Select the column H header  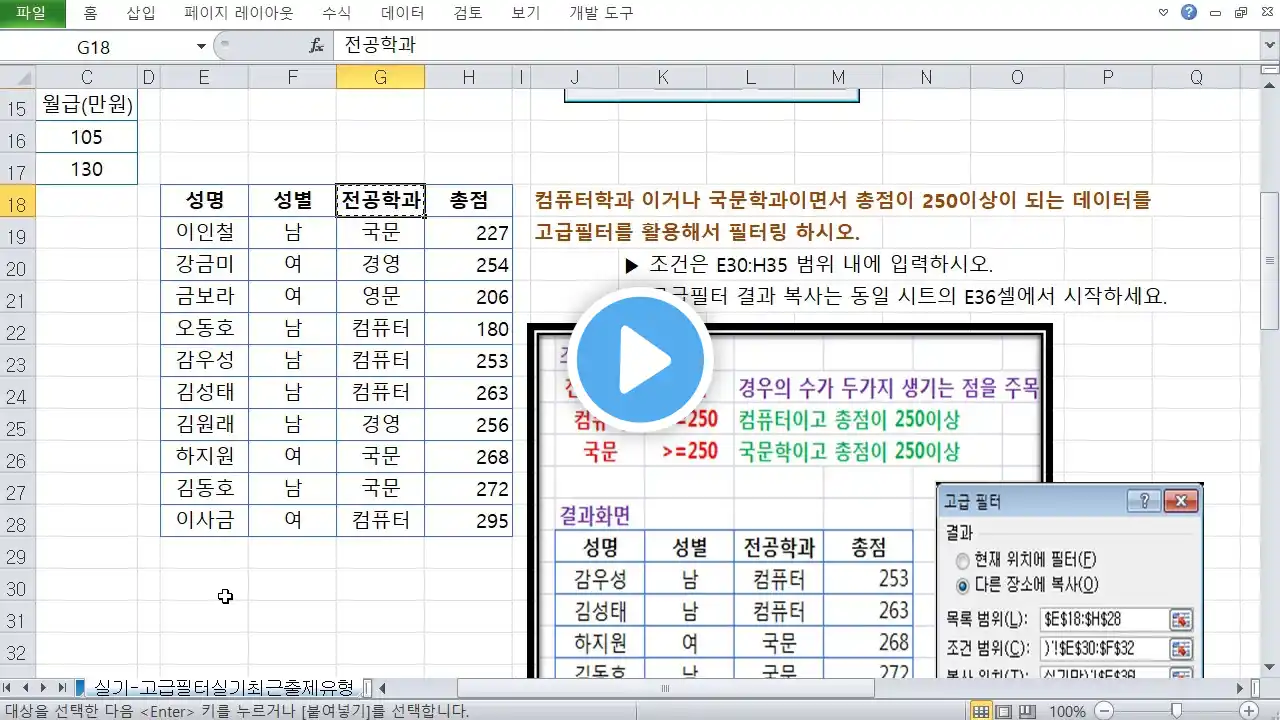(468, 77)
